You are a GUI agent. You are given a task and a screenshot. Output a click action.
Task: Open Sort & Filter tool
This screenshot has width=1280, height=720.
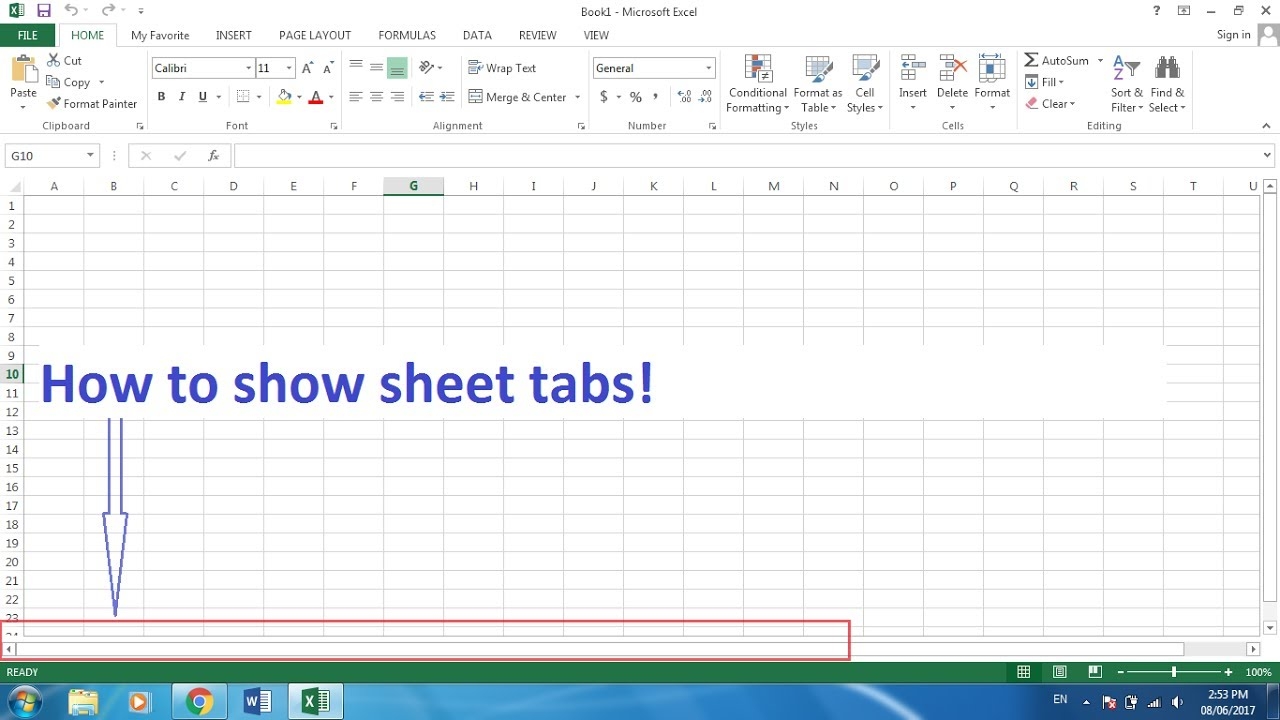[1126, 69]
